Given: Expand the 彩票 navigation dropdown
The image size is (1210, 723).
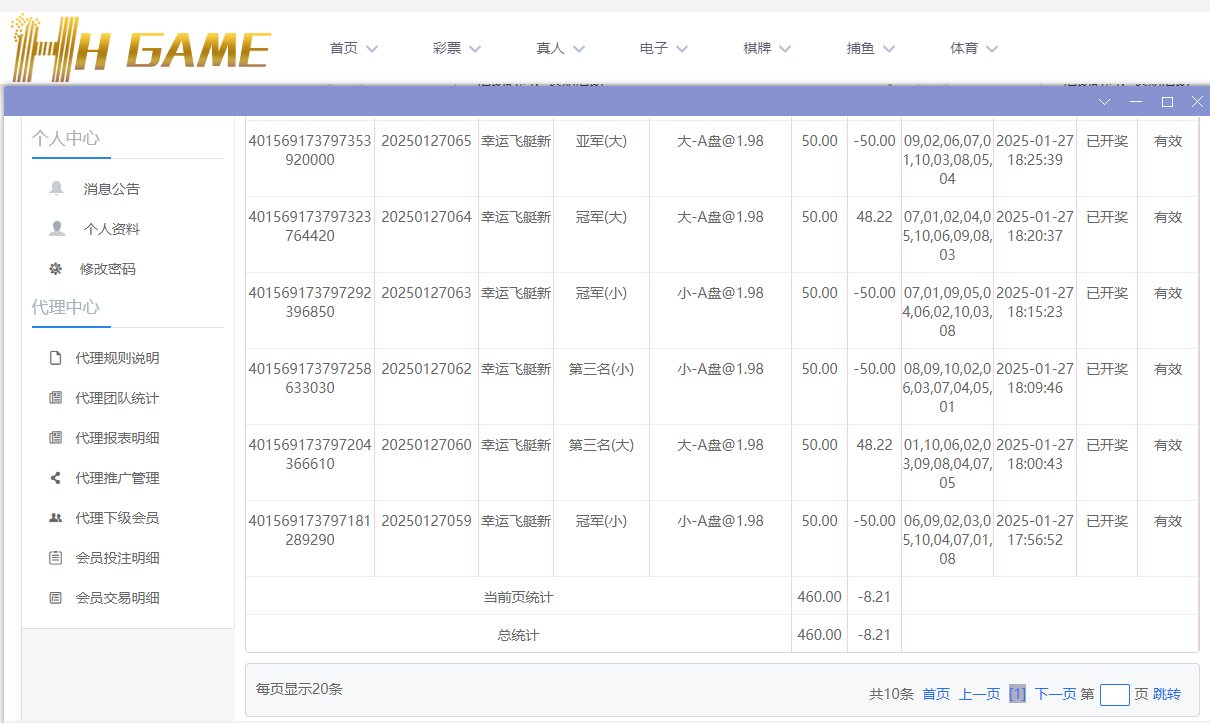Looking at the screenshot, I should (456, 47).
